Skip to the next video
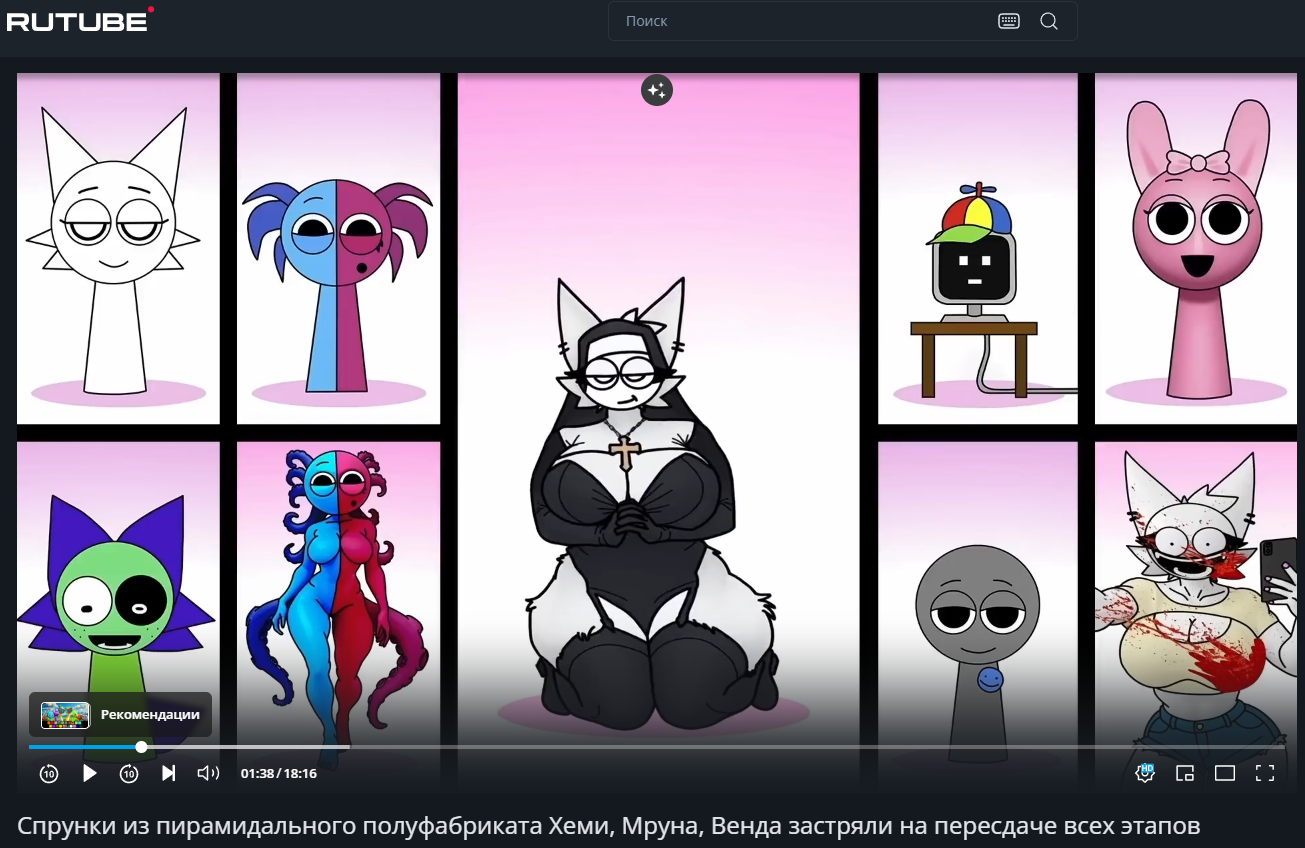This screenshot has width=1305, height=848. point(169,773)
